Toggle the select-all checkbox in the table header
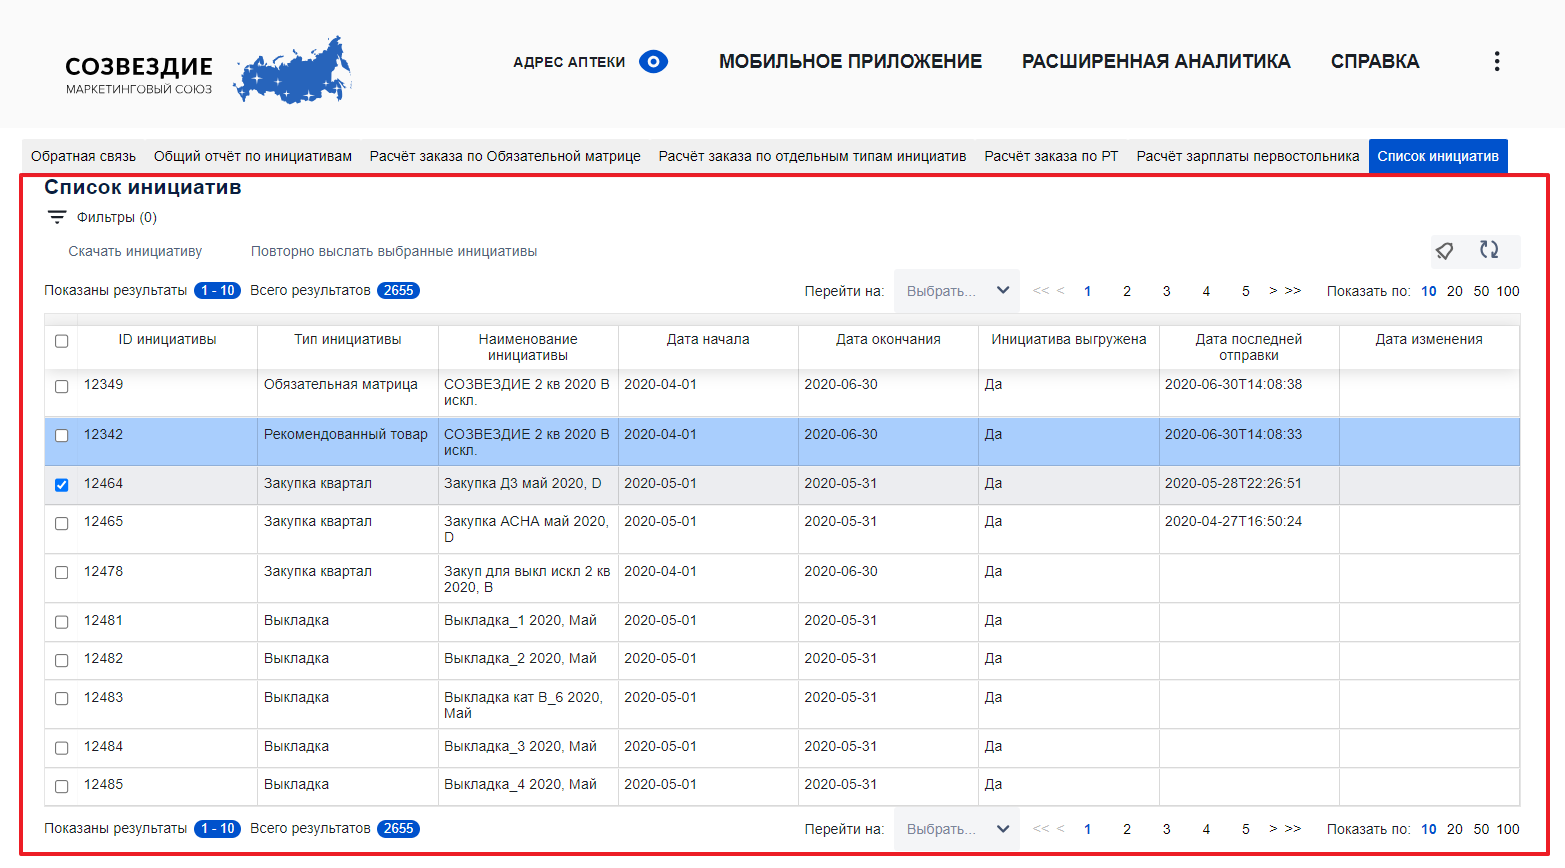The width and height of the screenshot is (1565, 868). pos(61,341)
